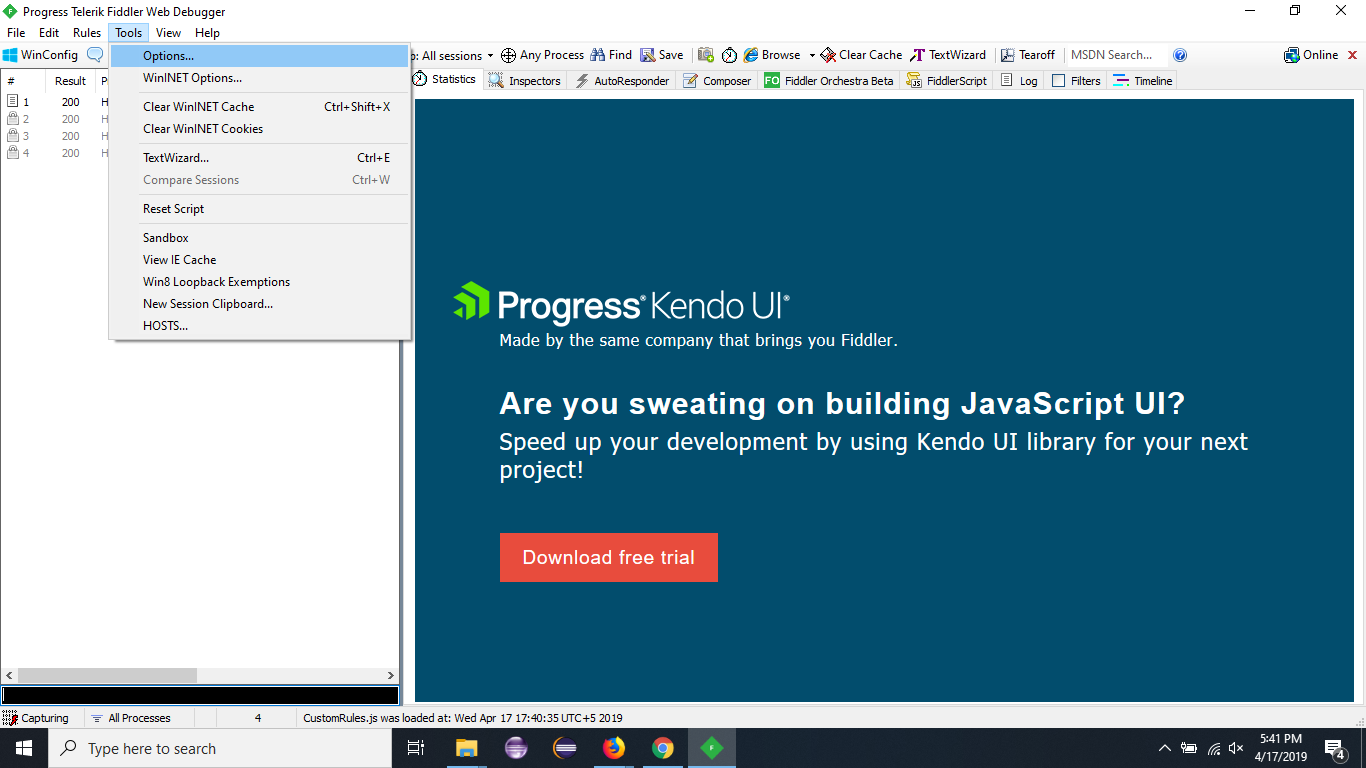
Task: Click the Find binoculars icon
Action: tap(598, 55)
